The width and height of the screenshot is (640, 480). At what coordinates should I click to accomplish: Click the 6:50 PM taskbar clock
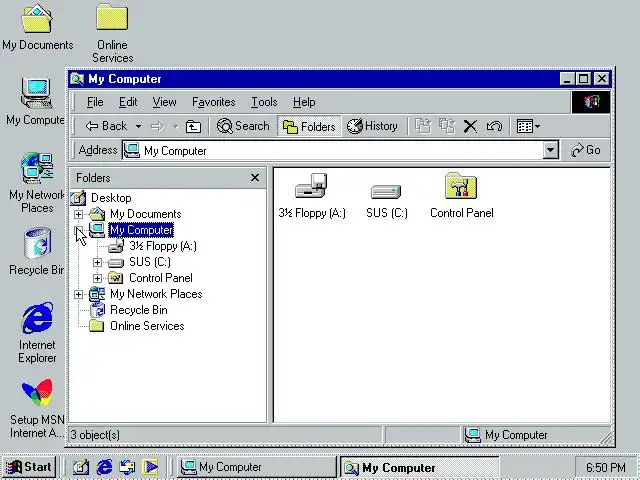(606, 467)
